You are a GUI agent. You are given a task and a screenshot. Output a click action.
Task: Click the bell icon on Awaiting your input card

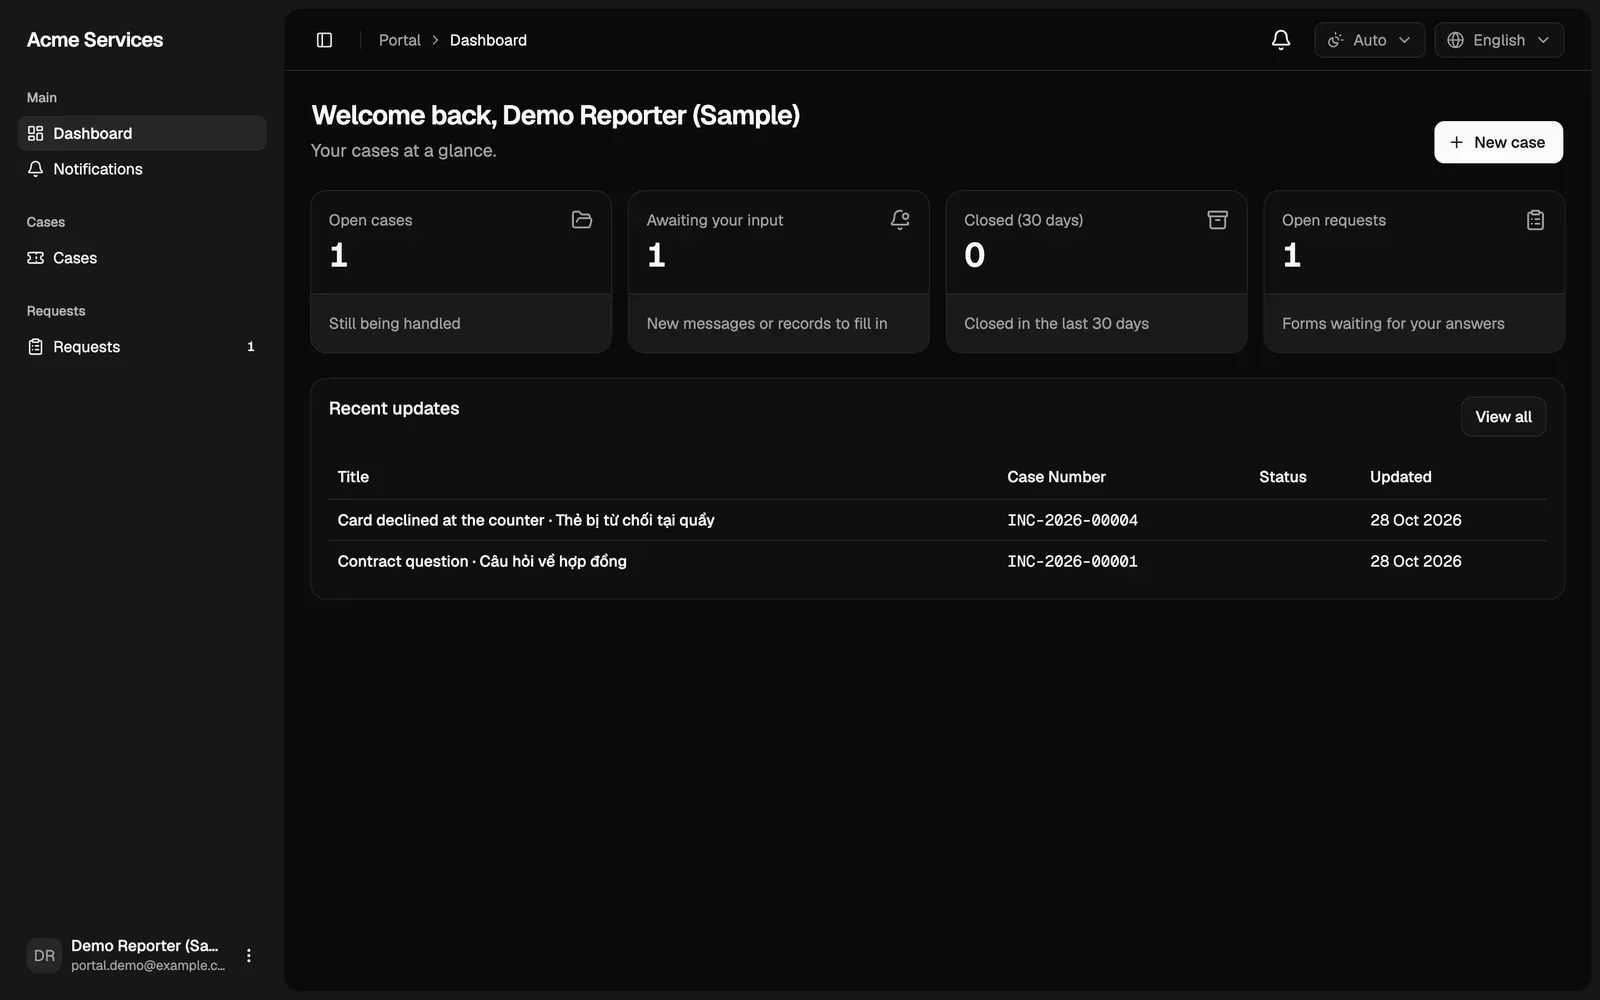[x=900, y=220]
